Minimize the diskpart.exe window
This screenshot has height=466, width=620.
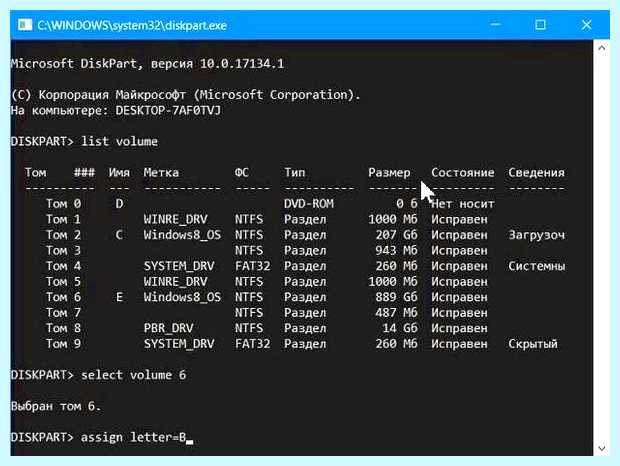click(x=495, y=25)
